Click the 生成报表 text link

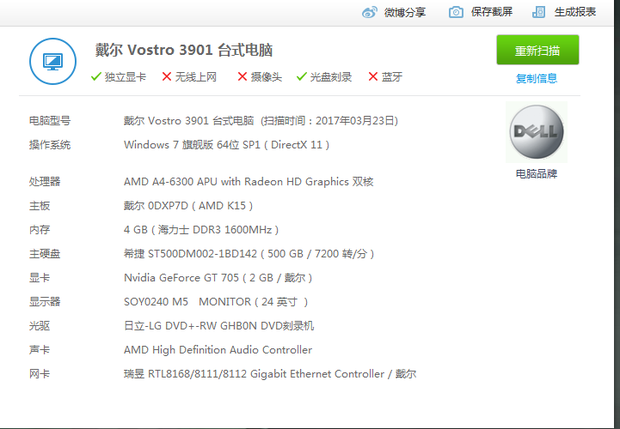(575, 12)
